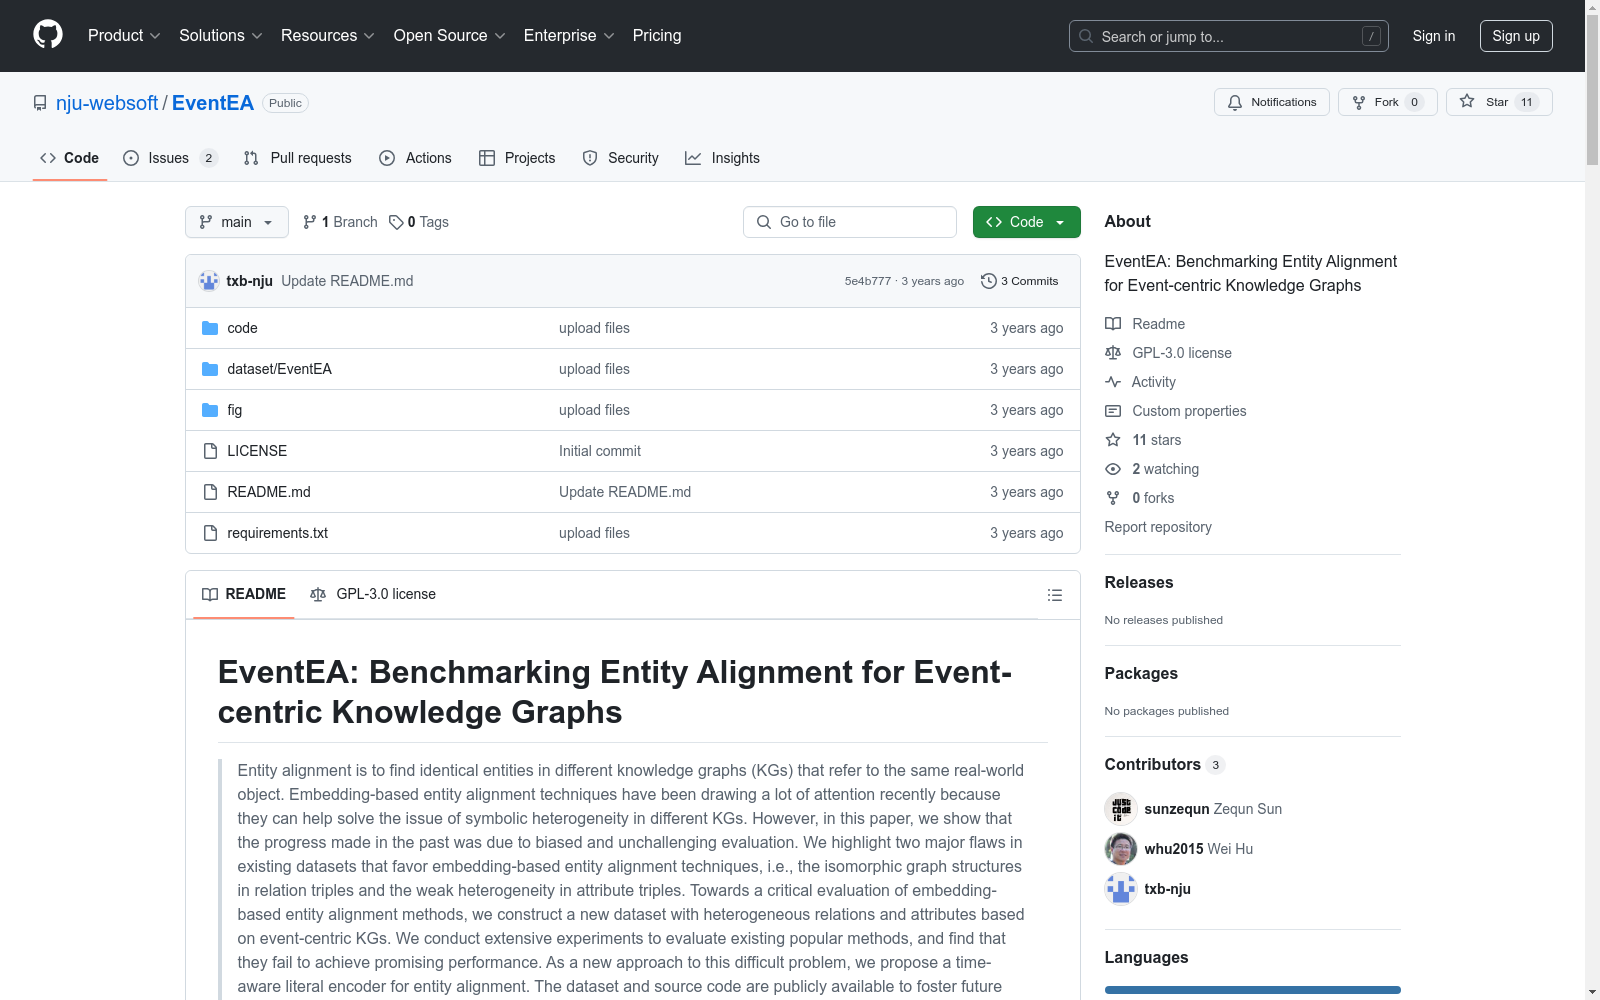Switch to the Issues tab

[x=170, y=158]
